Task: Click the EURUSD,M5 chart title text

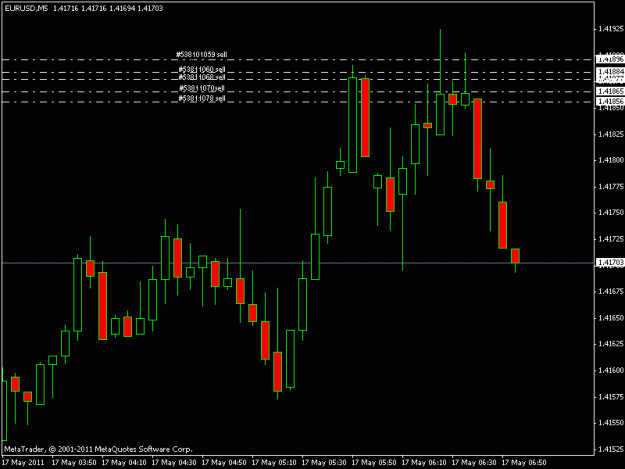Action: pyautogui.click(x=26, y=8)
